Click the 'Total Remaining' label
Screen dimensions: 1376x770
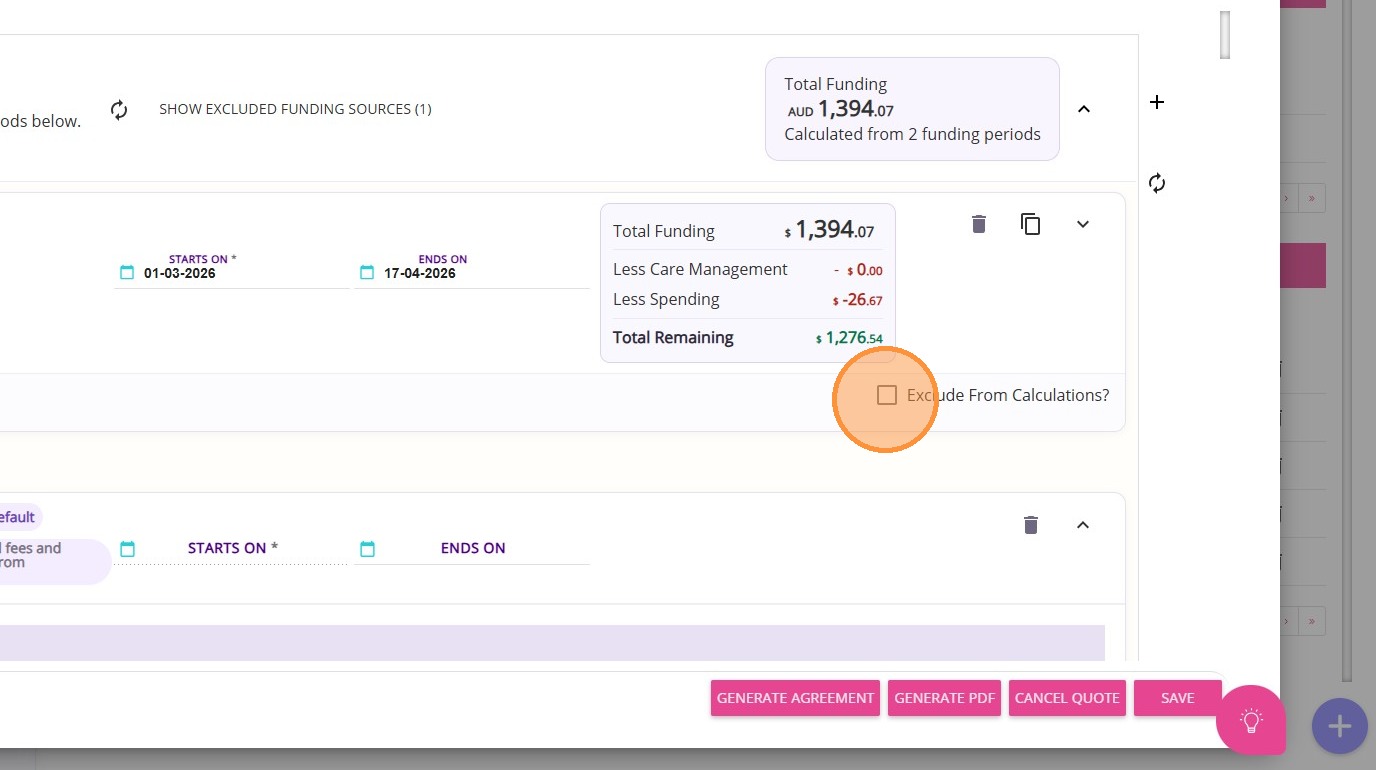pos(673,337)
